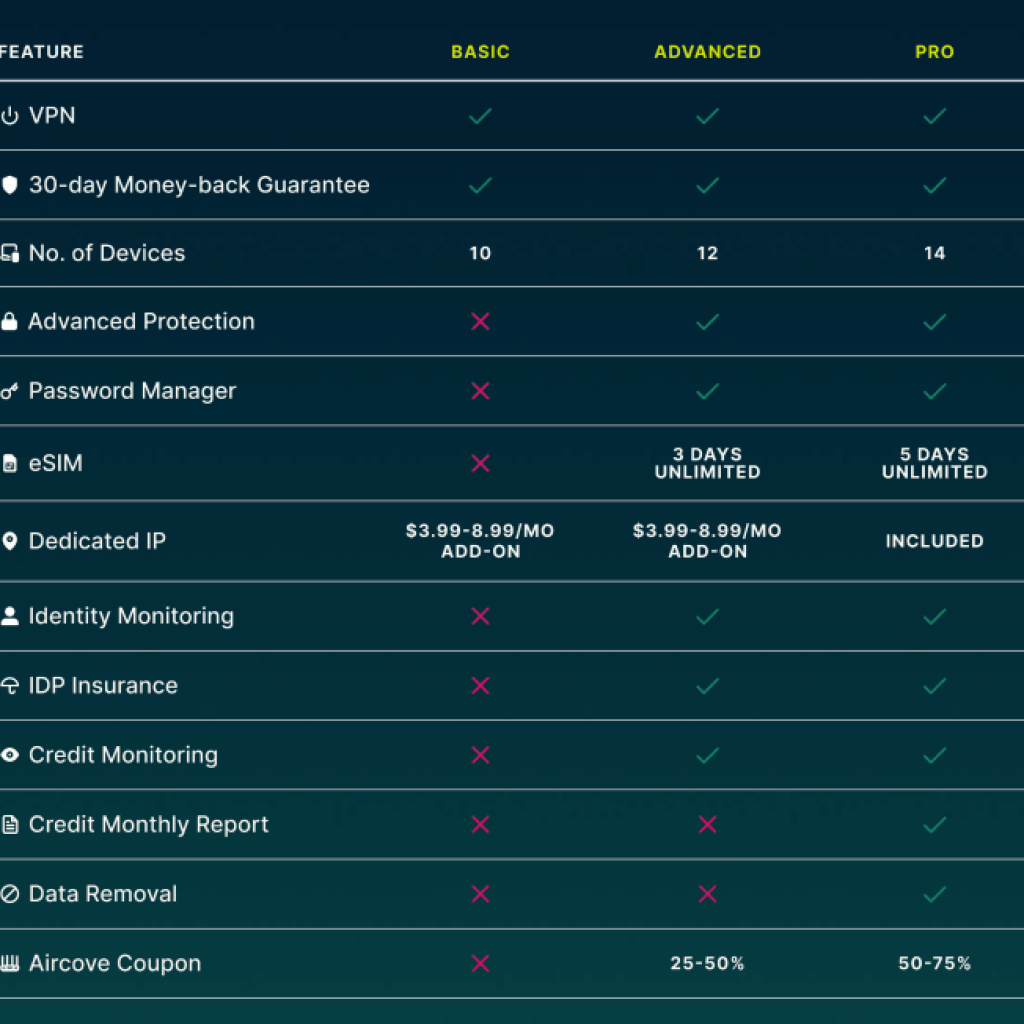The width and height of the screenshot is (1024, 1024).
Task: Toggle the green checkmark for Basic VPN
Action: 480,116
